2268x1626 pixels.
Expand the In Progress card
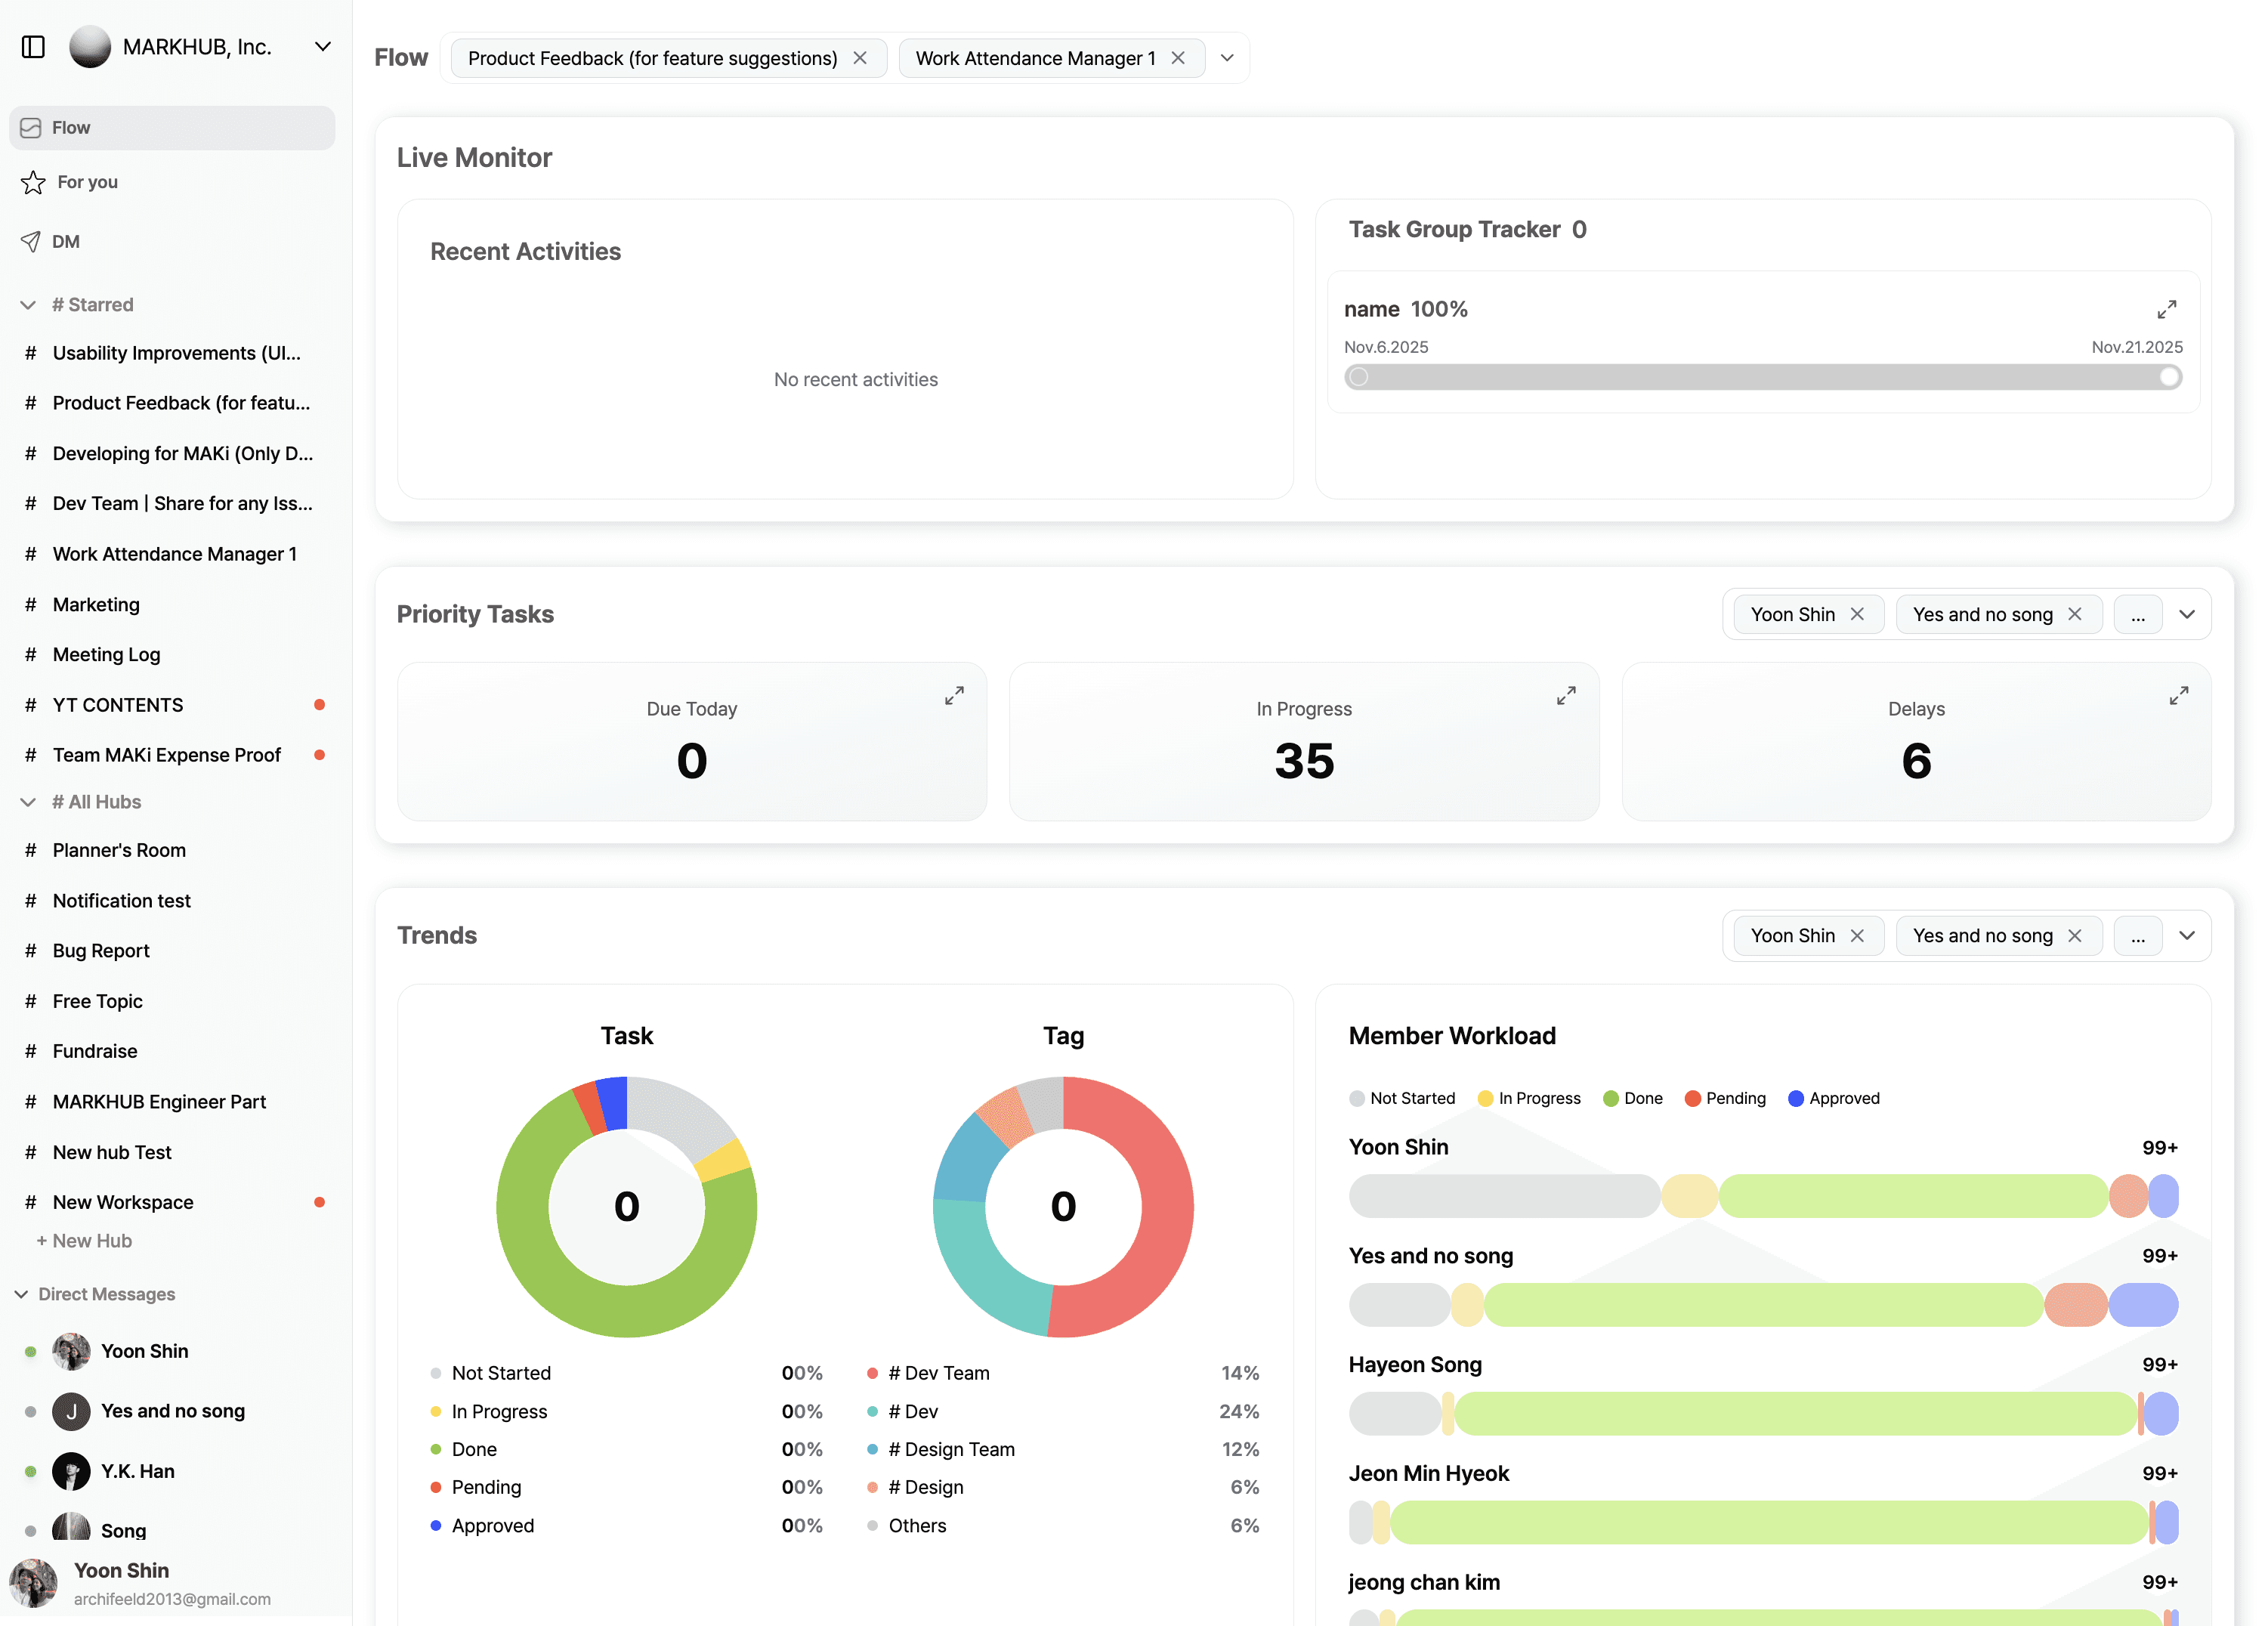point(1566,695)
